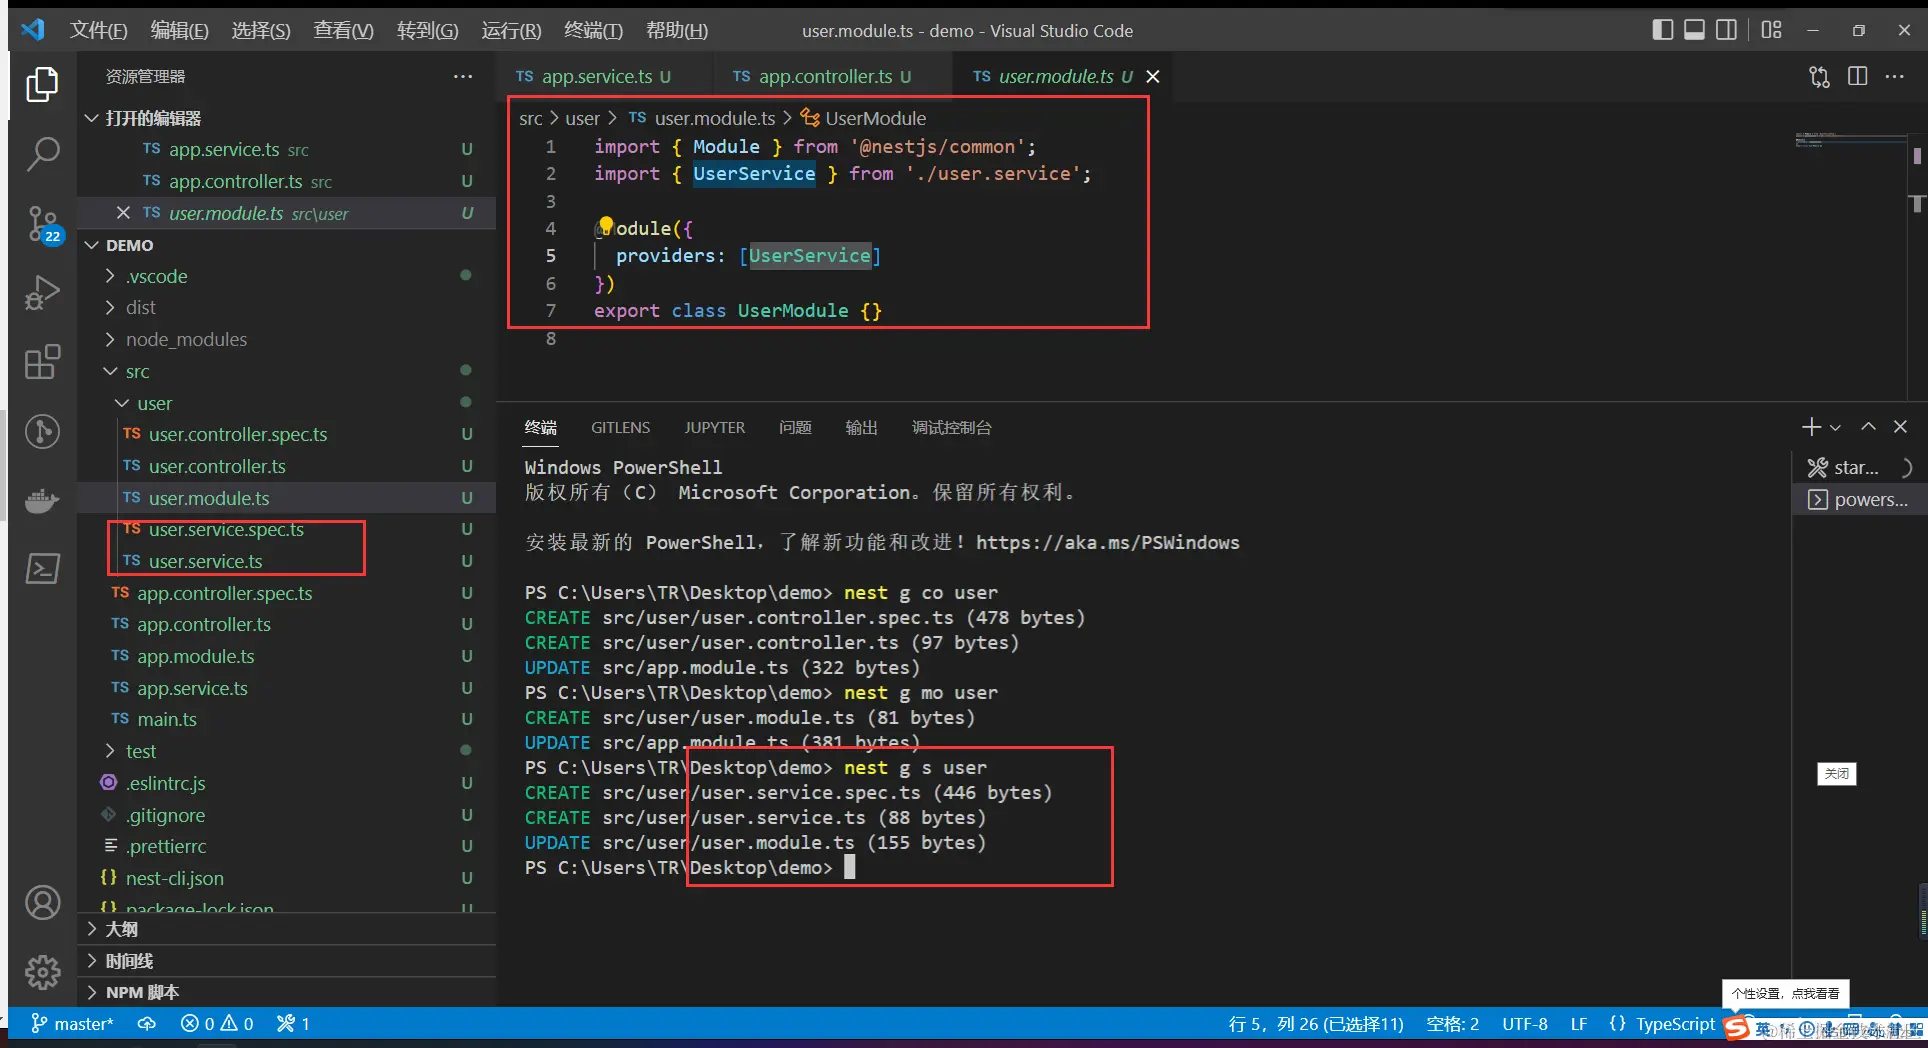Open the Explorer view in activity bar
1928x1048 pixels.
42,84
